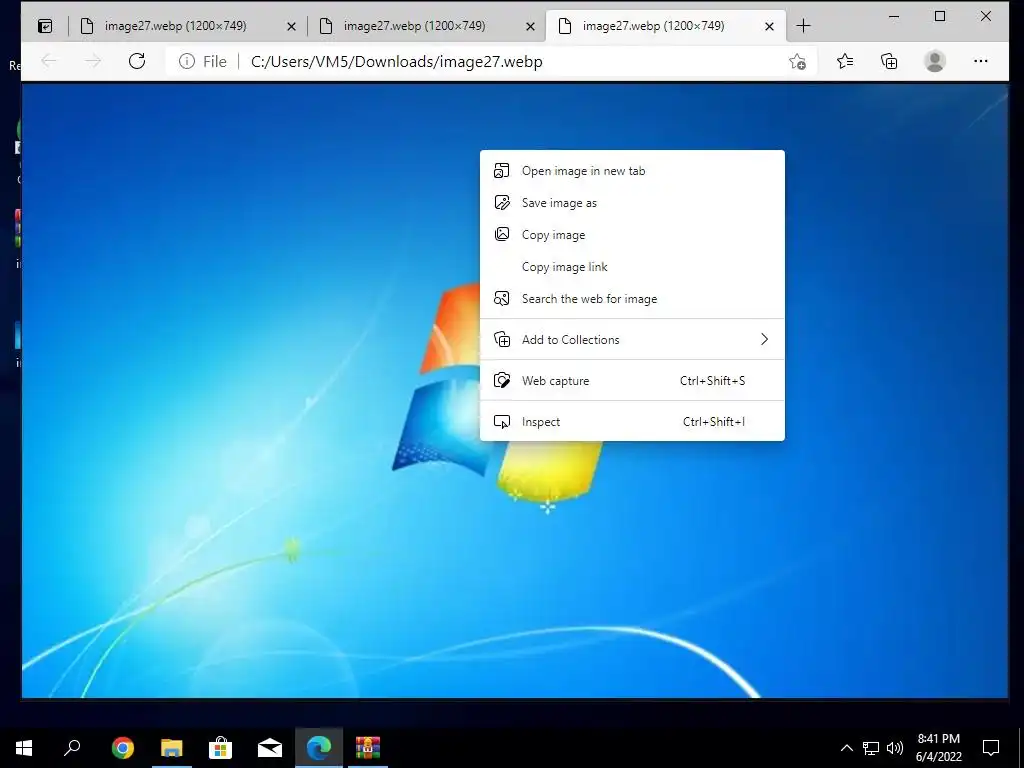Viewport: 1024px width, 768px height.
Task: Open the Favorites list icon
Action: [x=844, y=61]
